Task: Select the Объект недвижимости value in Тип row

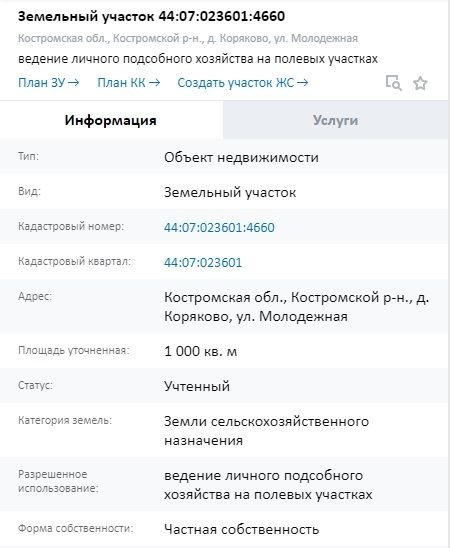Action: (x=241, y=157)
